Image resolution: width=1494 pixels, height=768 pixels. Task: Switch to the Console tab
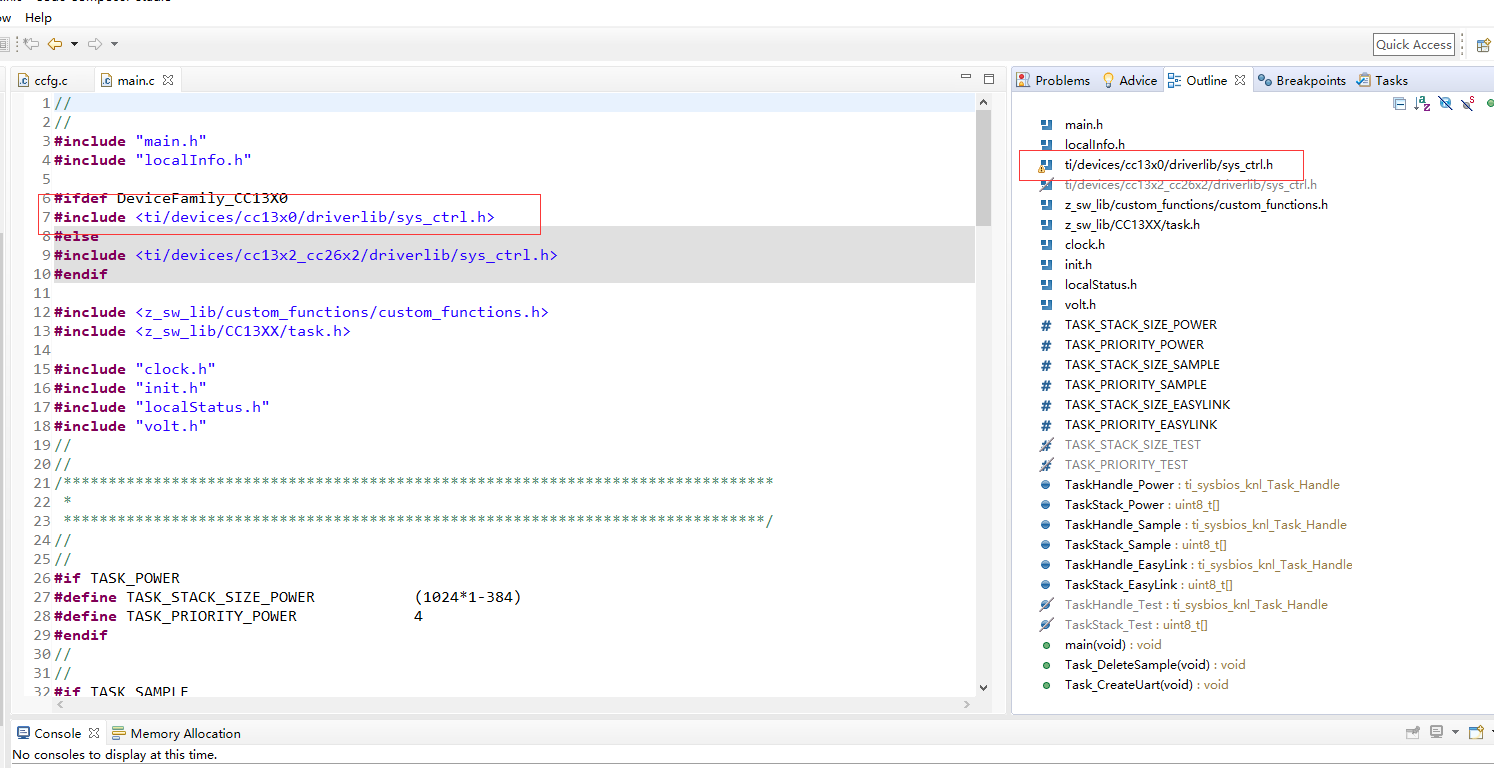(48, 733)
